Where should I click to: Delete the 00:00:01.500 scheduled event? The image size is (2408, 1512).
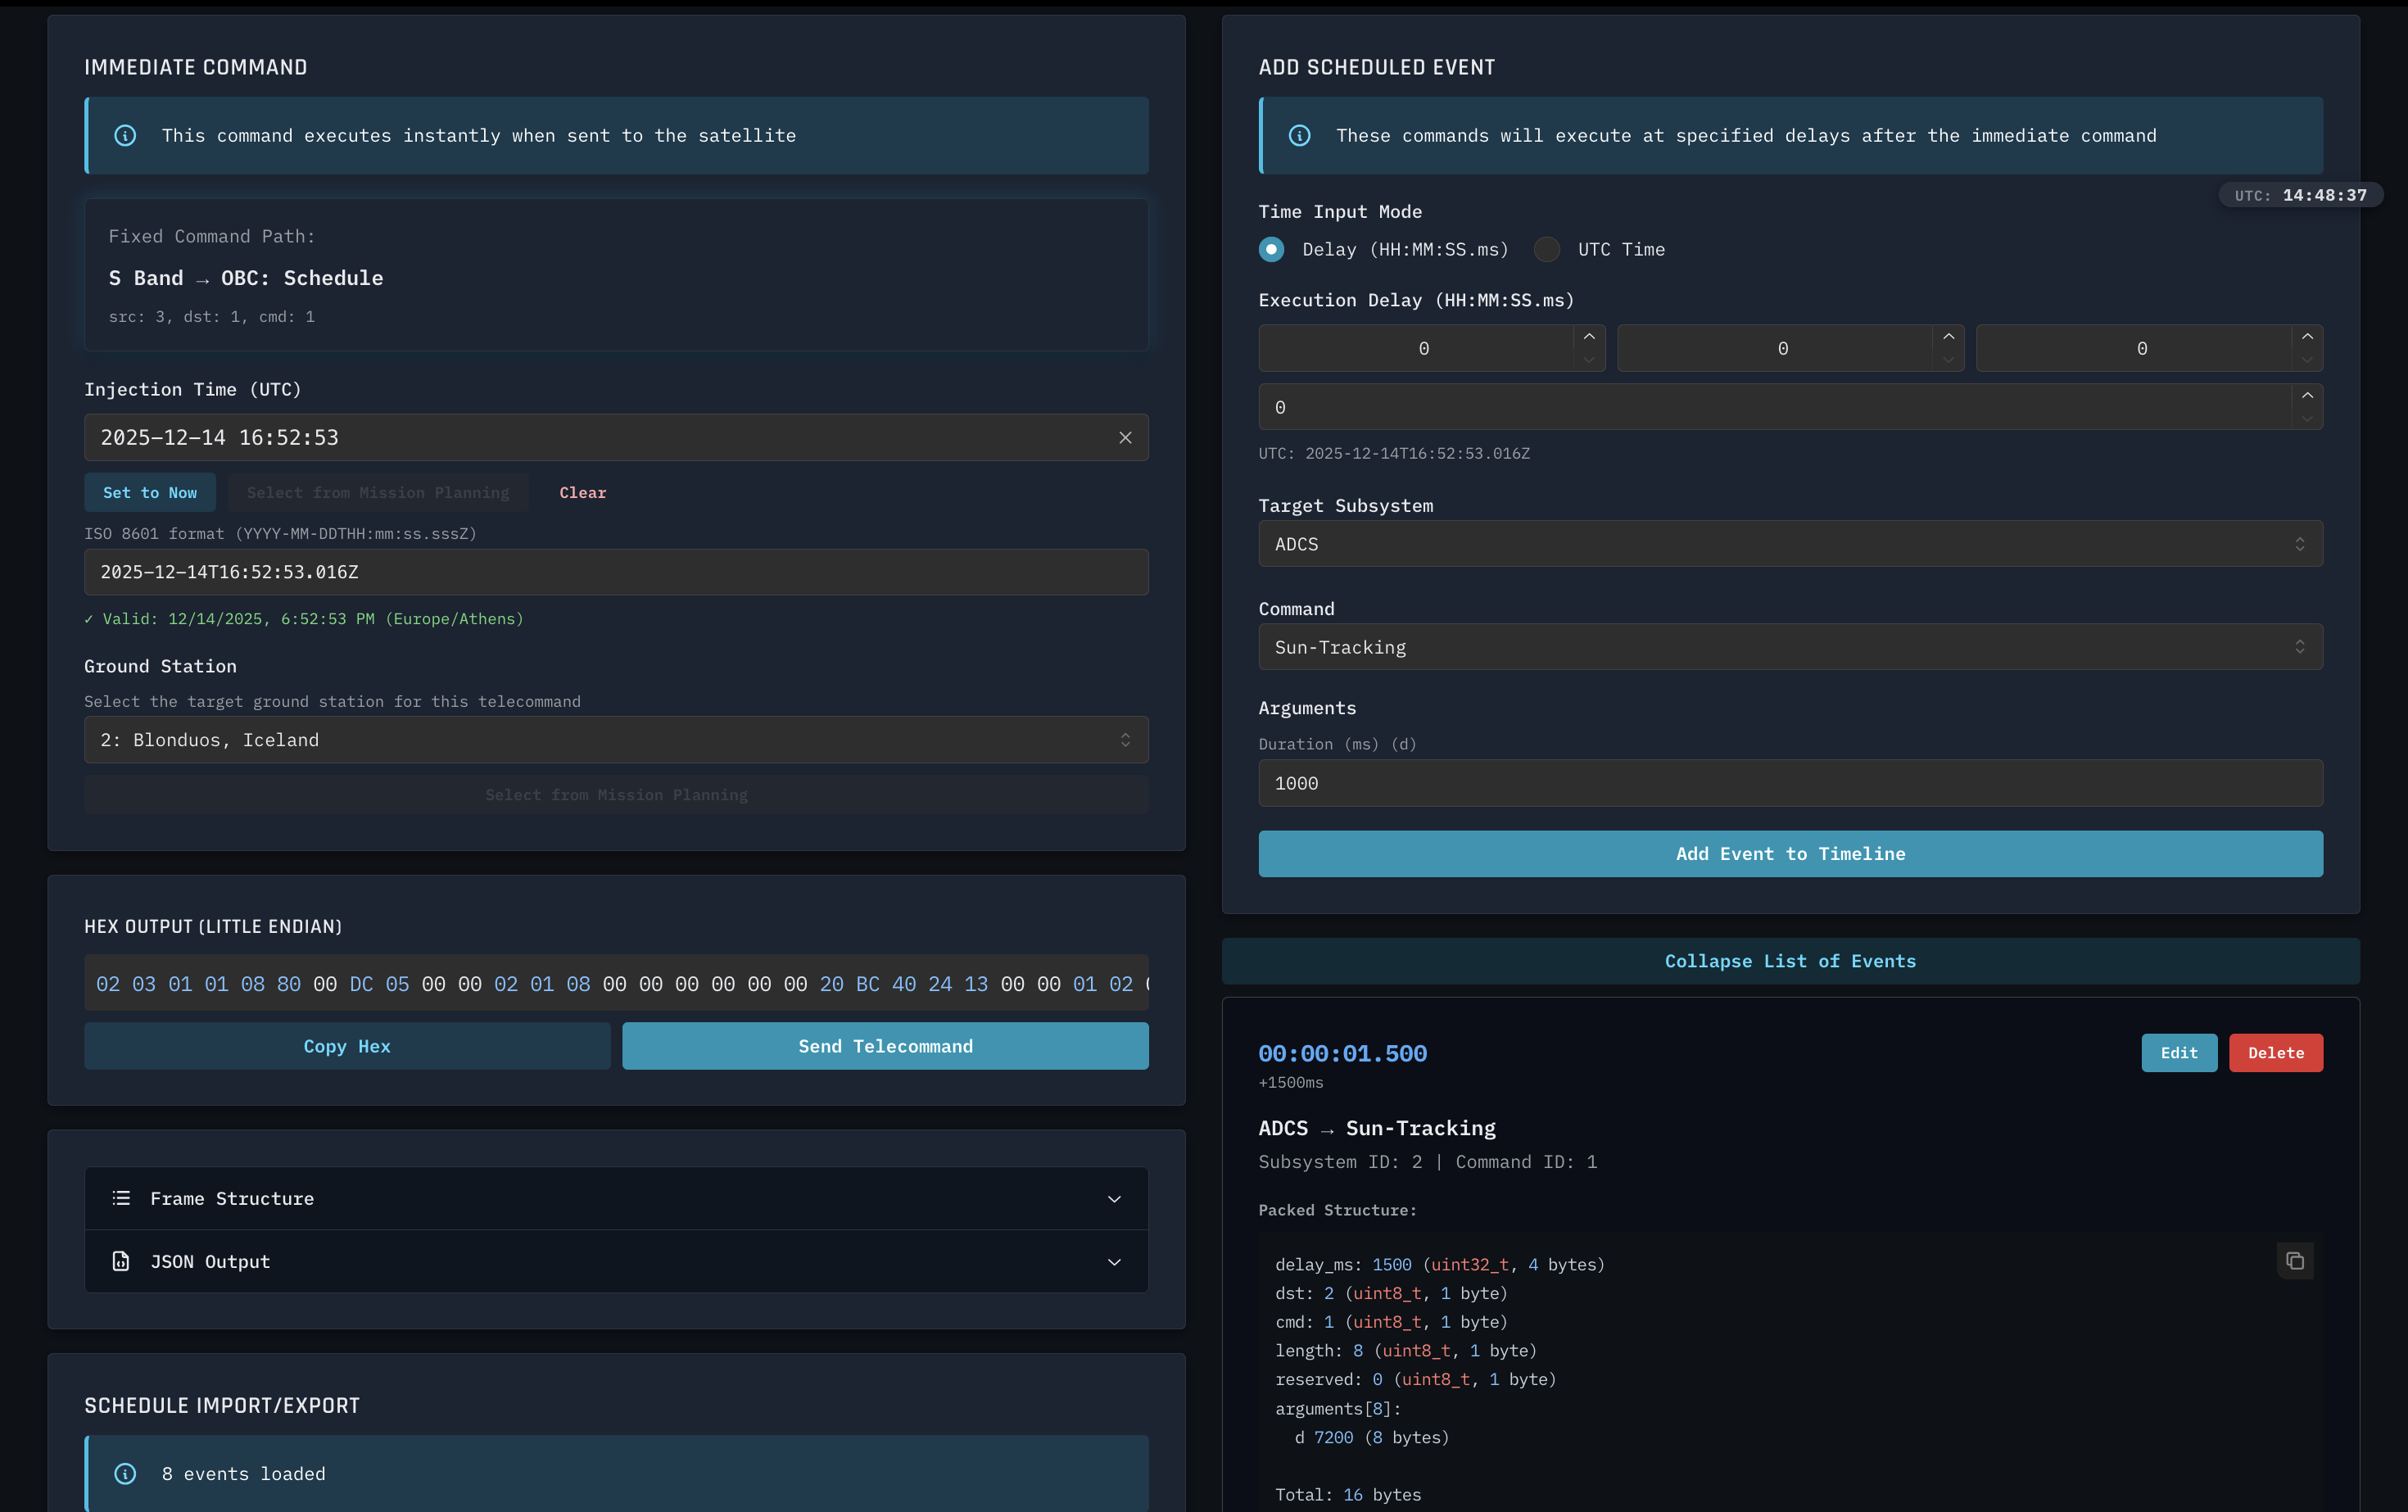(2275, 1053)
